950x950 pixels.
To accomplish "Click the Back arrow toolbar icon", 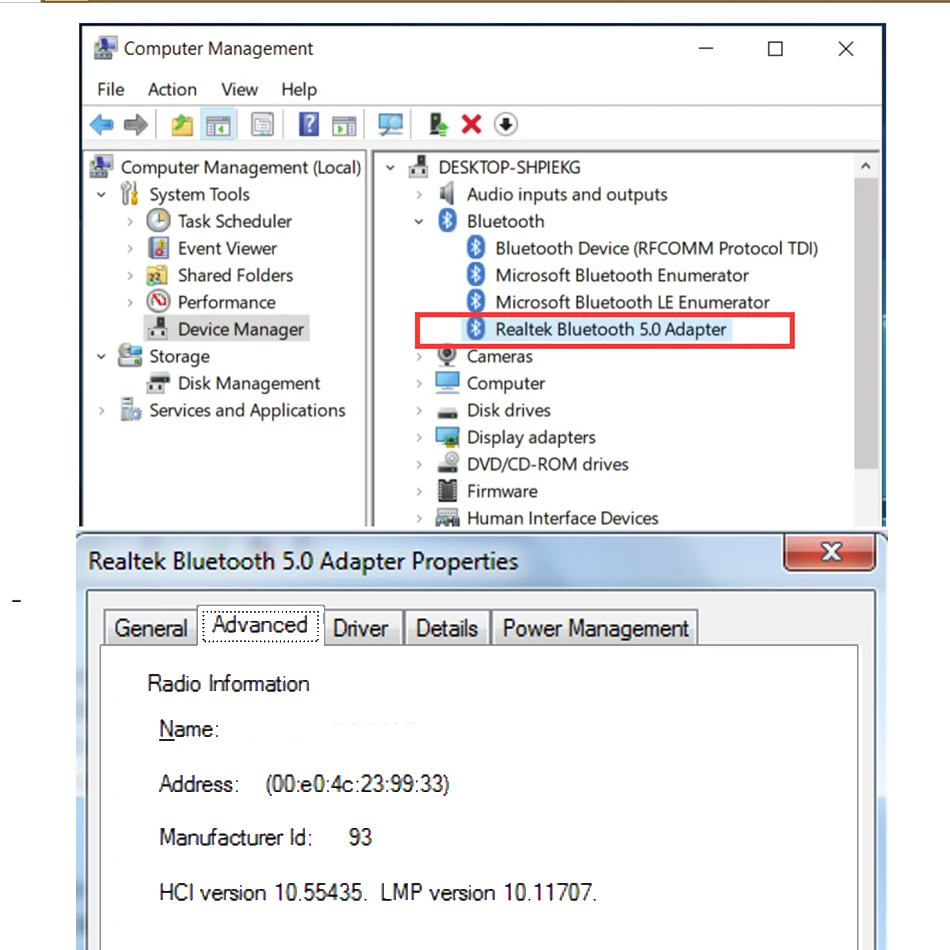I will pyautogui.click(x=102, y=125).
